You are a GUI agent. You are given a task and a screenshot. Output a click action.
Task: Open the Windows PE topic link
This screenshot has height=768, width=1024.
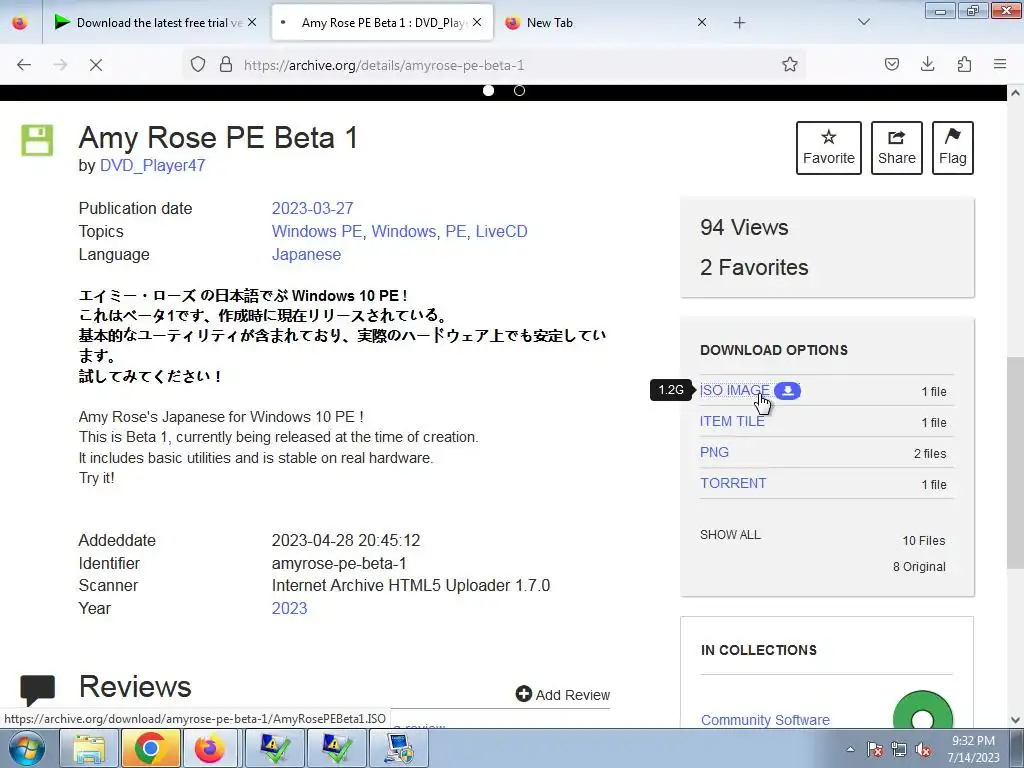317,231
